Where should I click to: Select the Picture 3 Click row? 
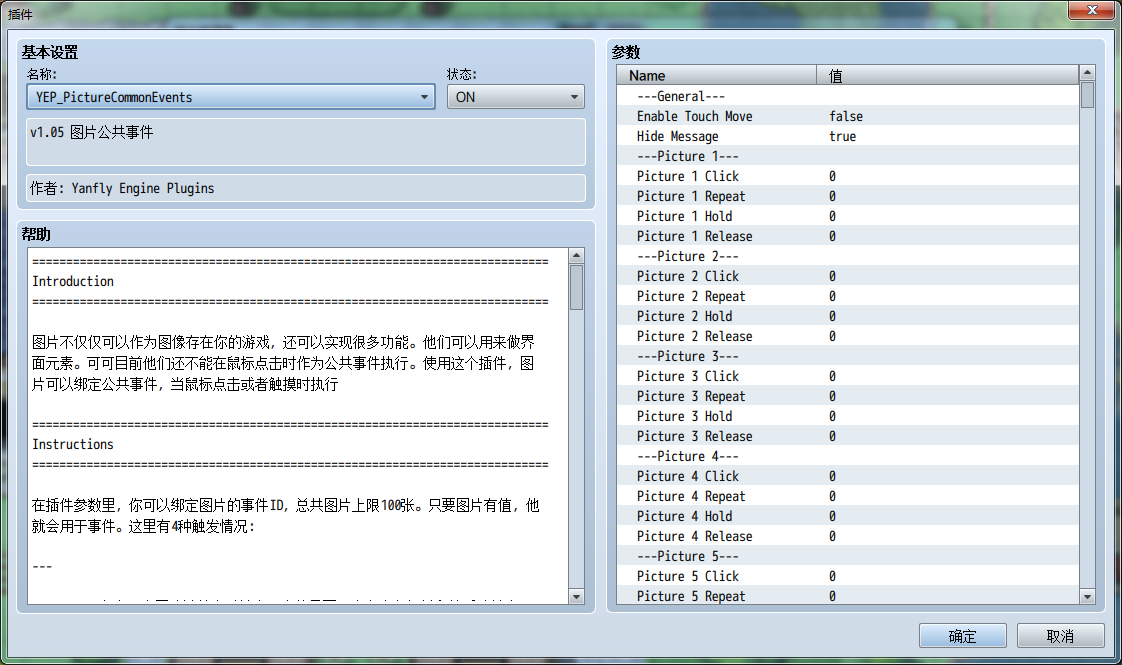click(x=848, y=377)
